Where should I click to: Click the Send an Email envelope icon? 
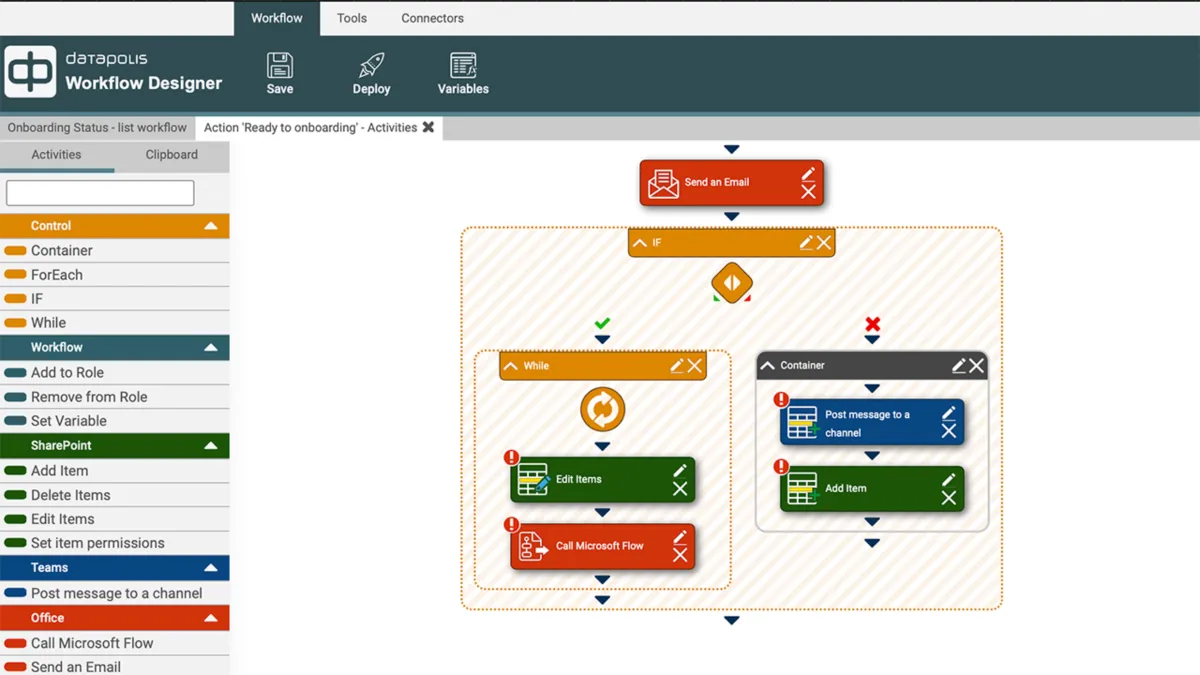tap(663, 183)
